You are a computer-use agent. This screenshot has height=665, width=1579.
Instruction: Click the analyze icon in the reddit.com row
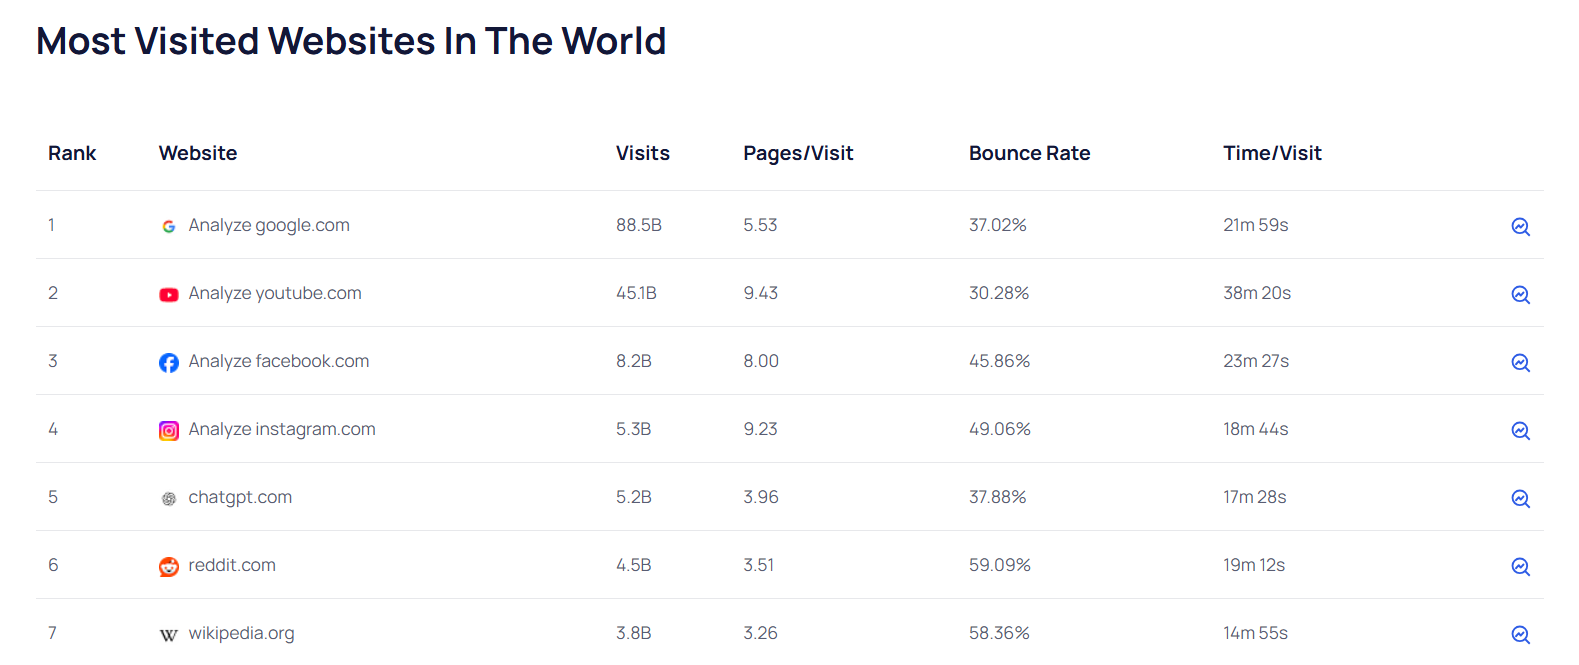[1520, 567]
